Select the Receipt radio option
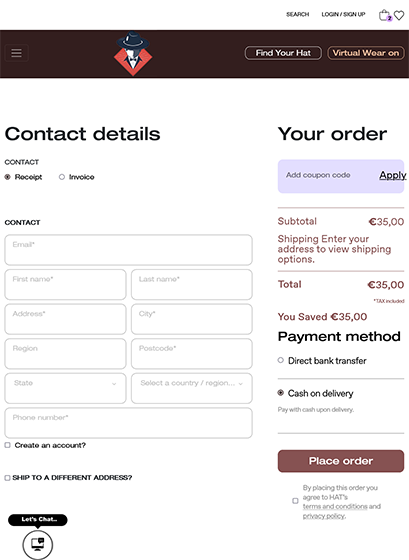Screen dimensions: 409x560 [8, 177]
